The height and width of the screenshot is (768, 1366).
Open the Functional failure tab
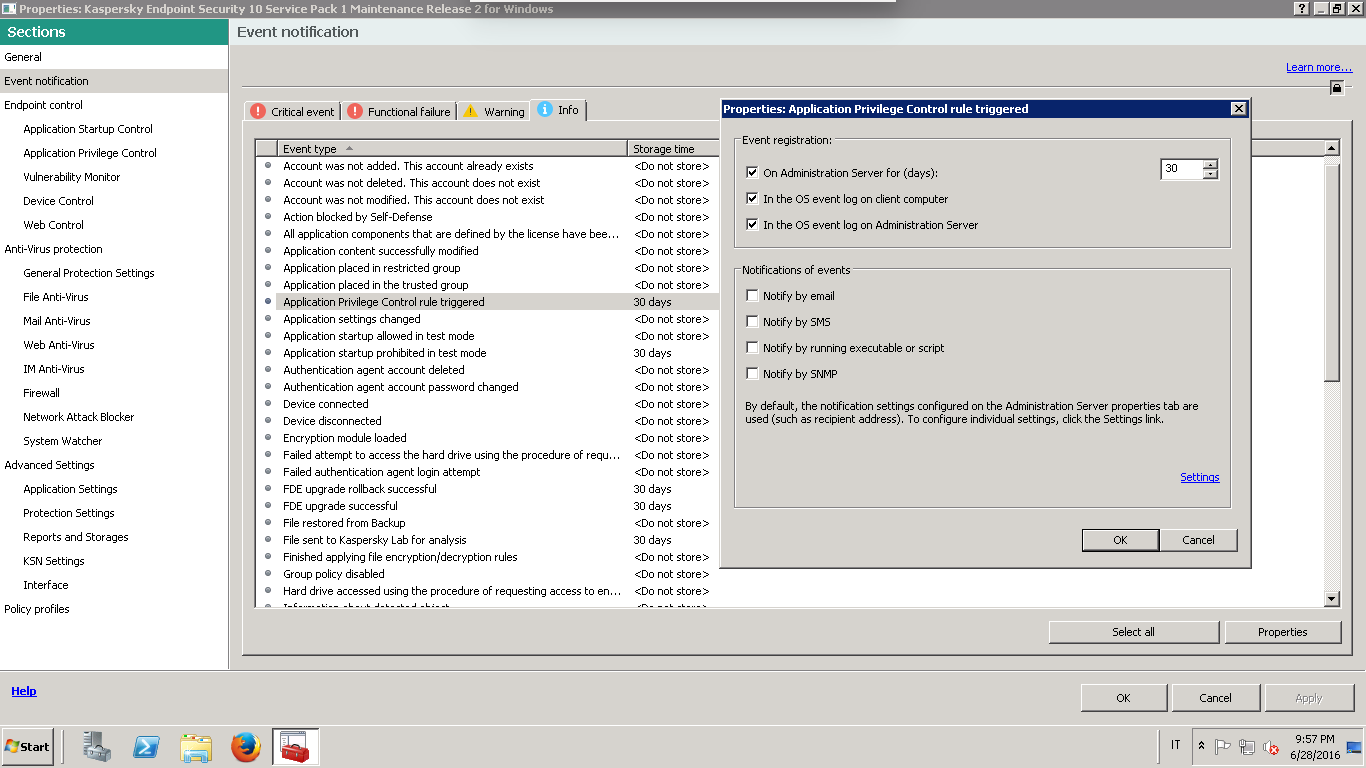399,111
